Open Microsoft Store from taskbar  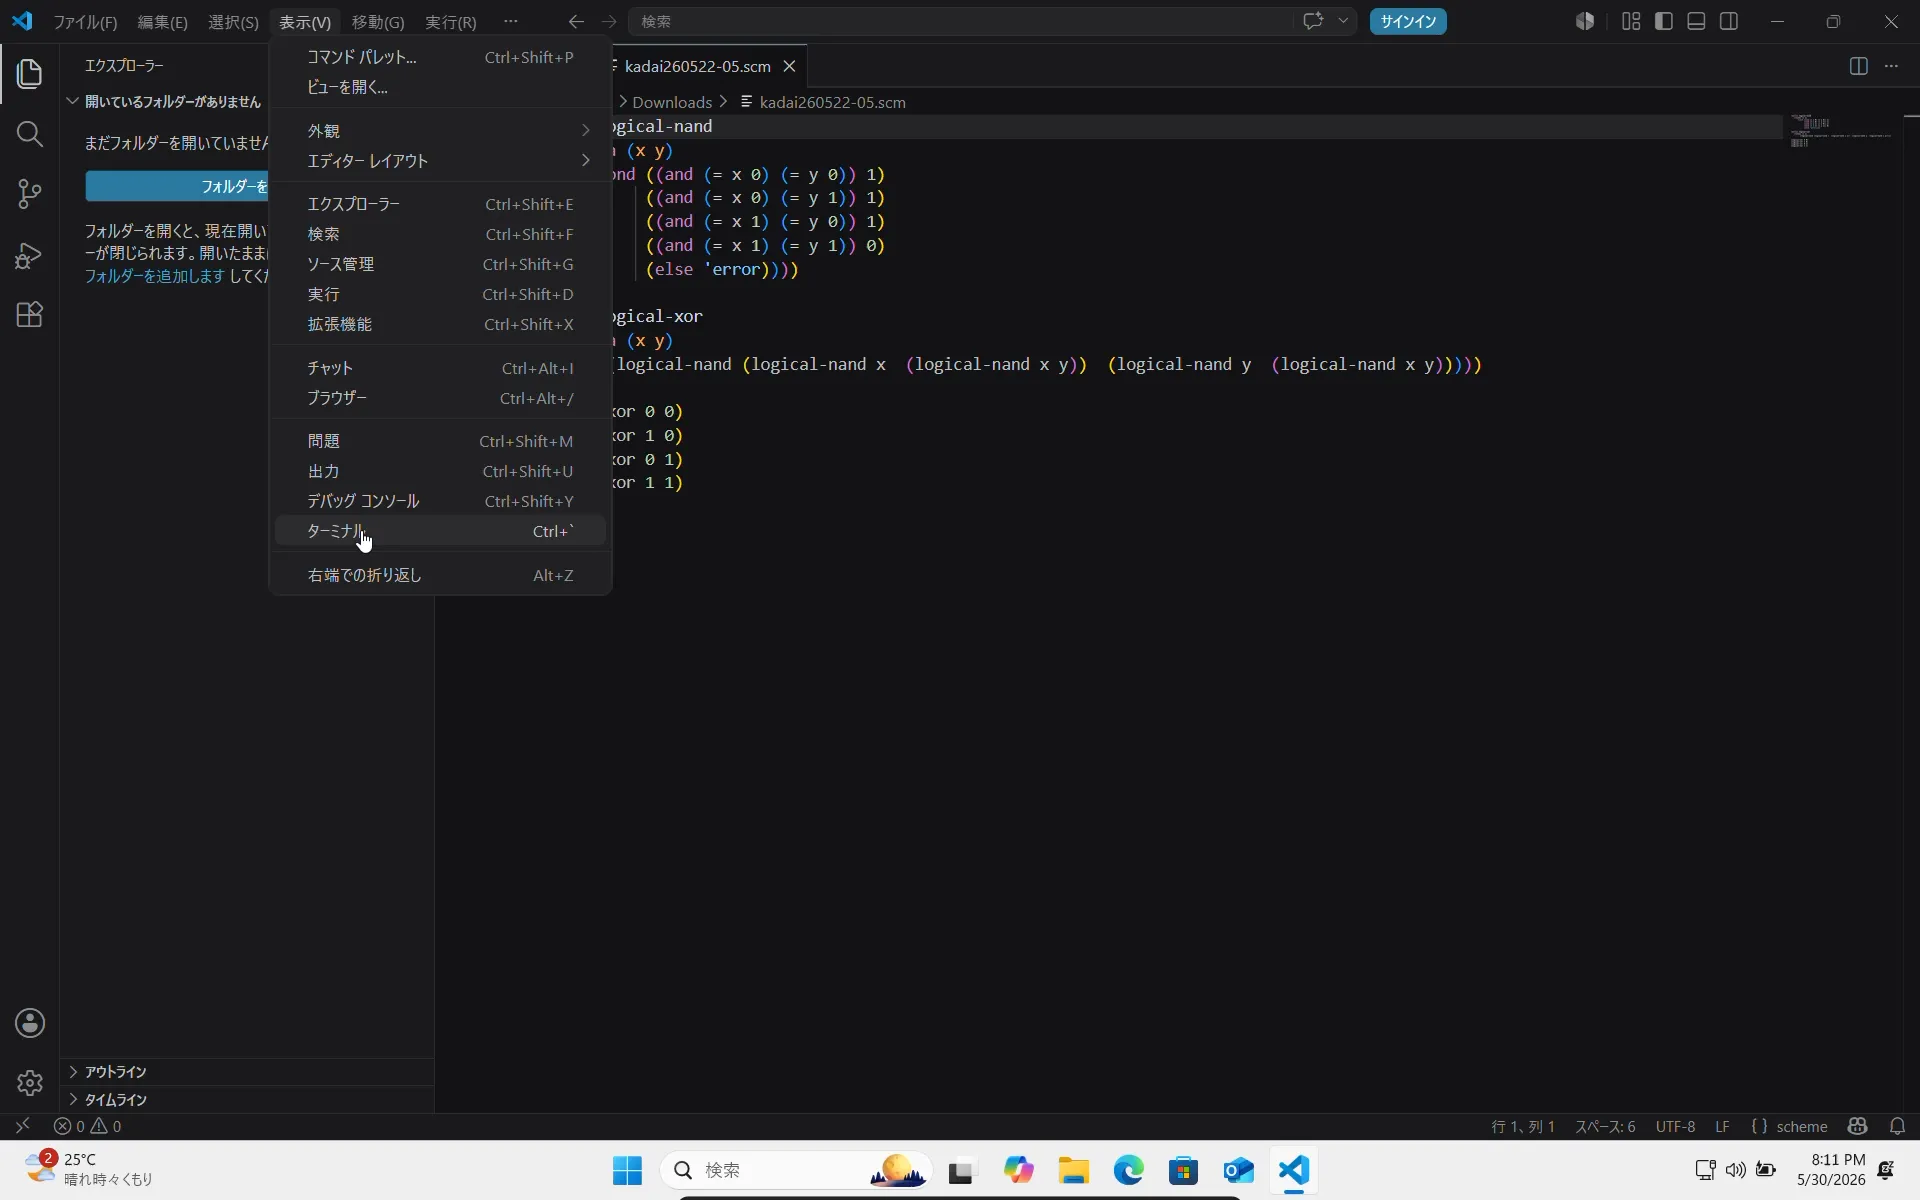point(1183,1170)
